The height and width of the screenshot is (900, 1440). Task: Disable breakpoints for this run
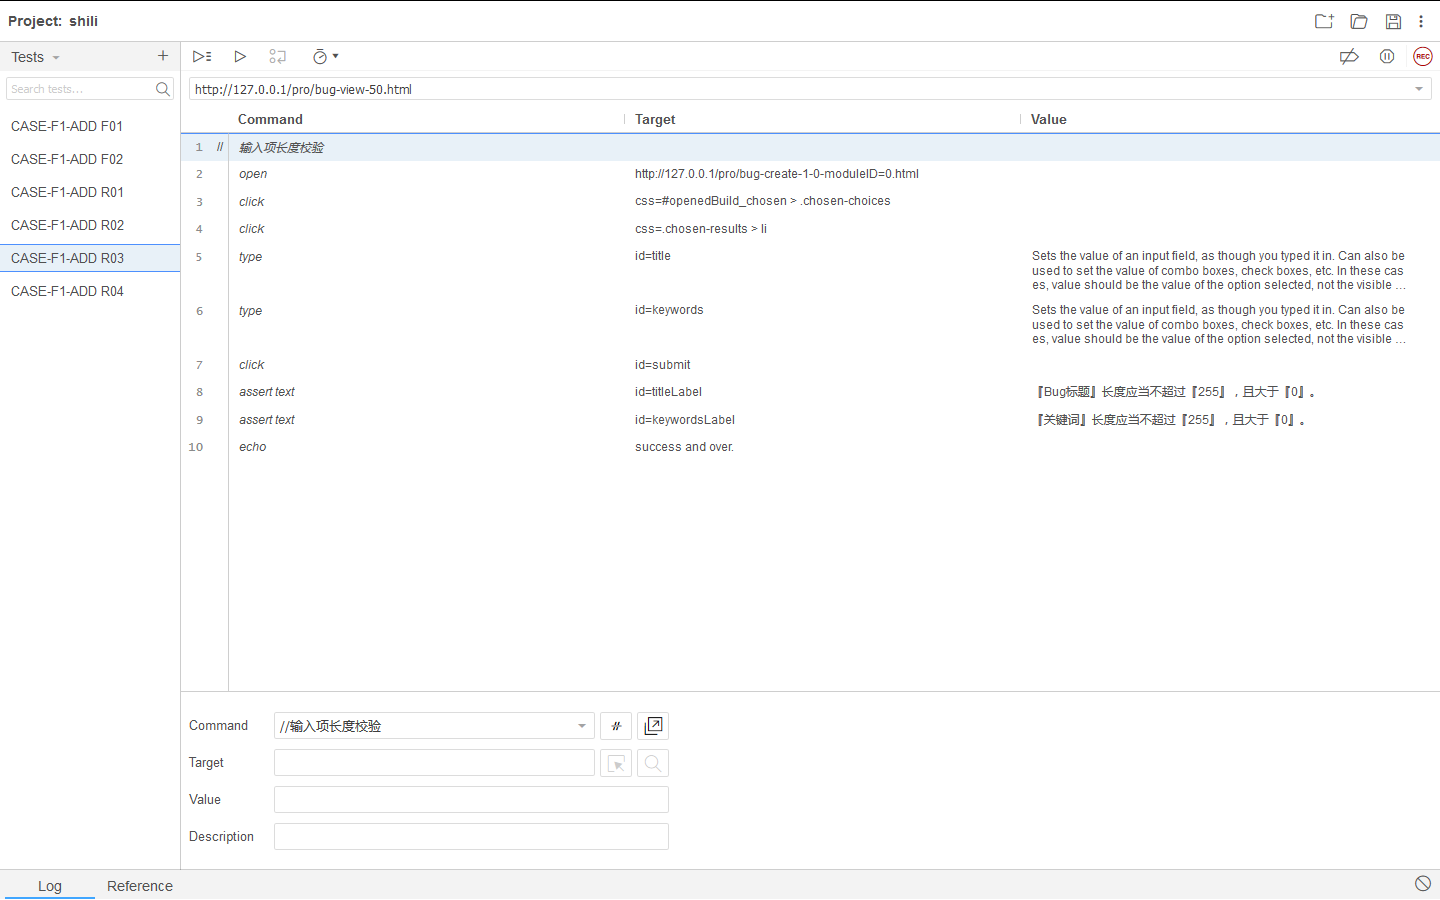tap(1349, 56)
